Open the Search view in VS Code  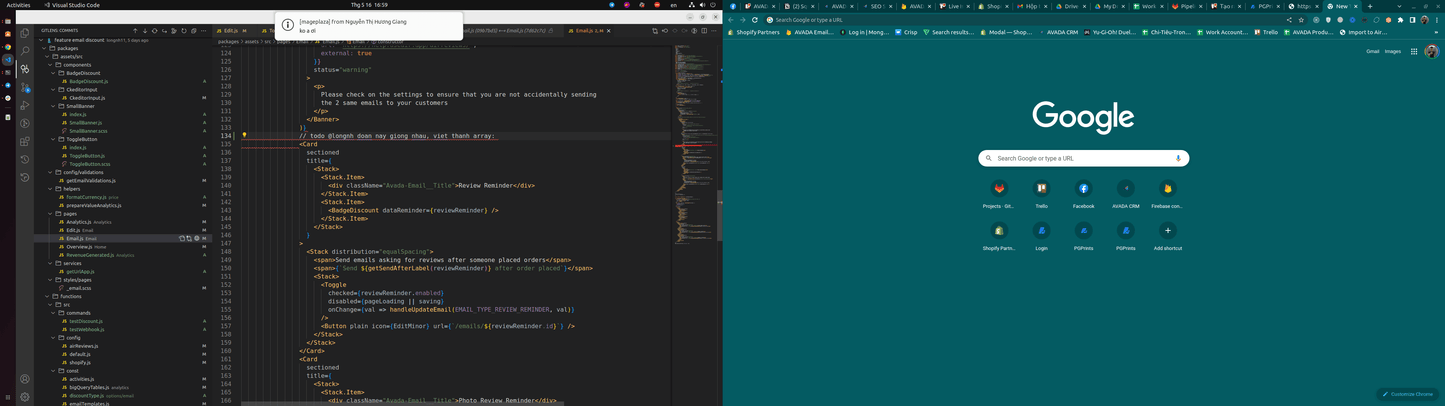click(x=25, y=51)
